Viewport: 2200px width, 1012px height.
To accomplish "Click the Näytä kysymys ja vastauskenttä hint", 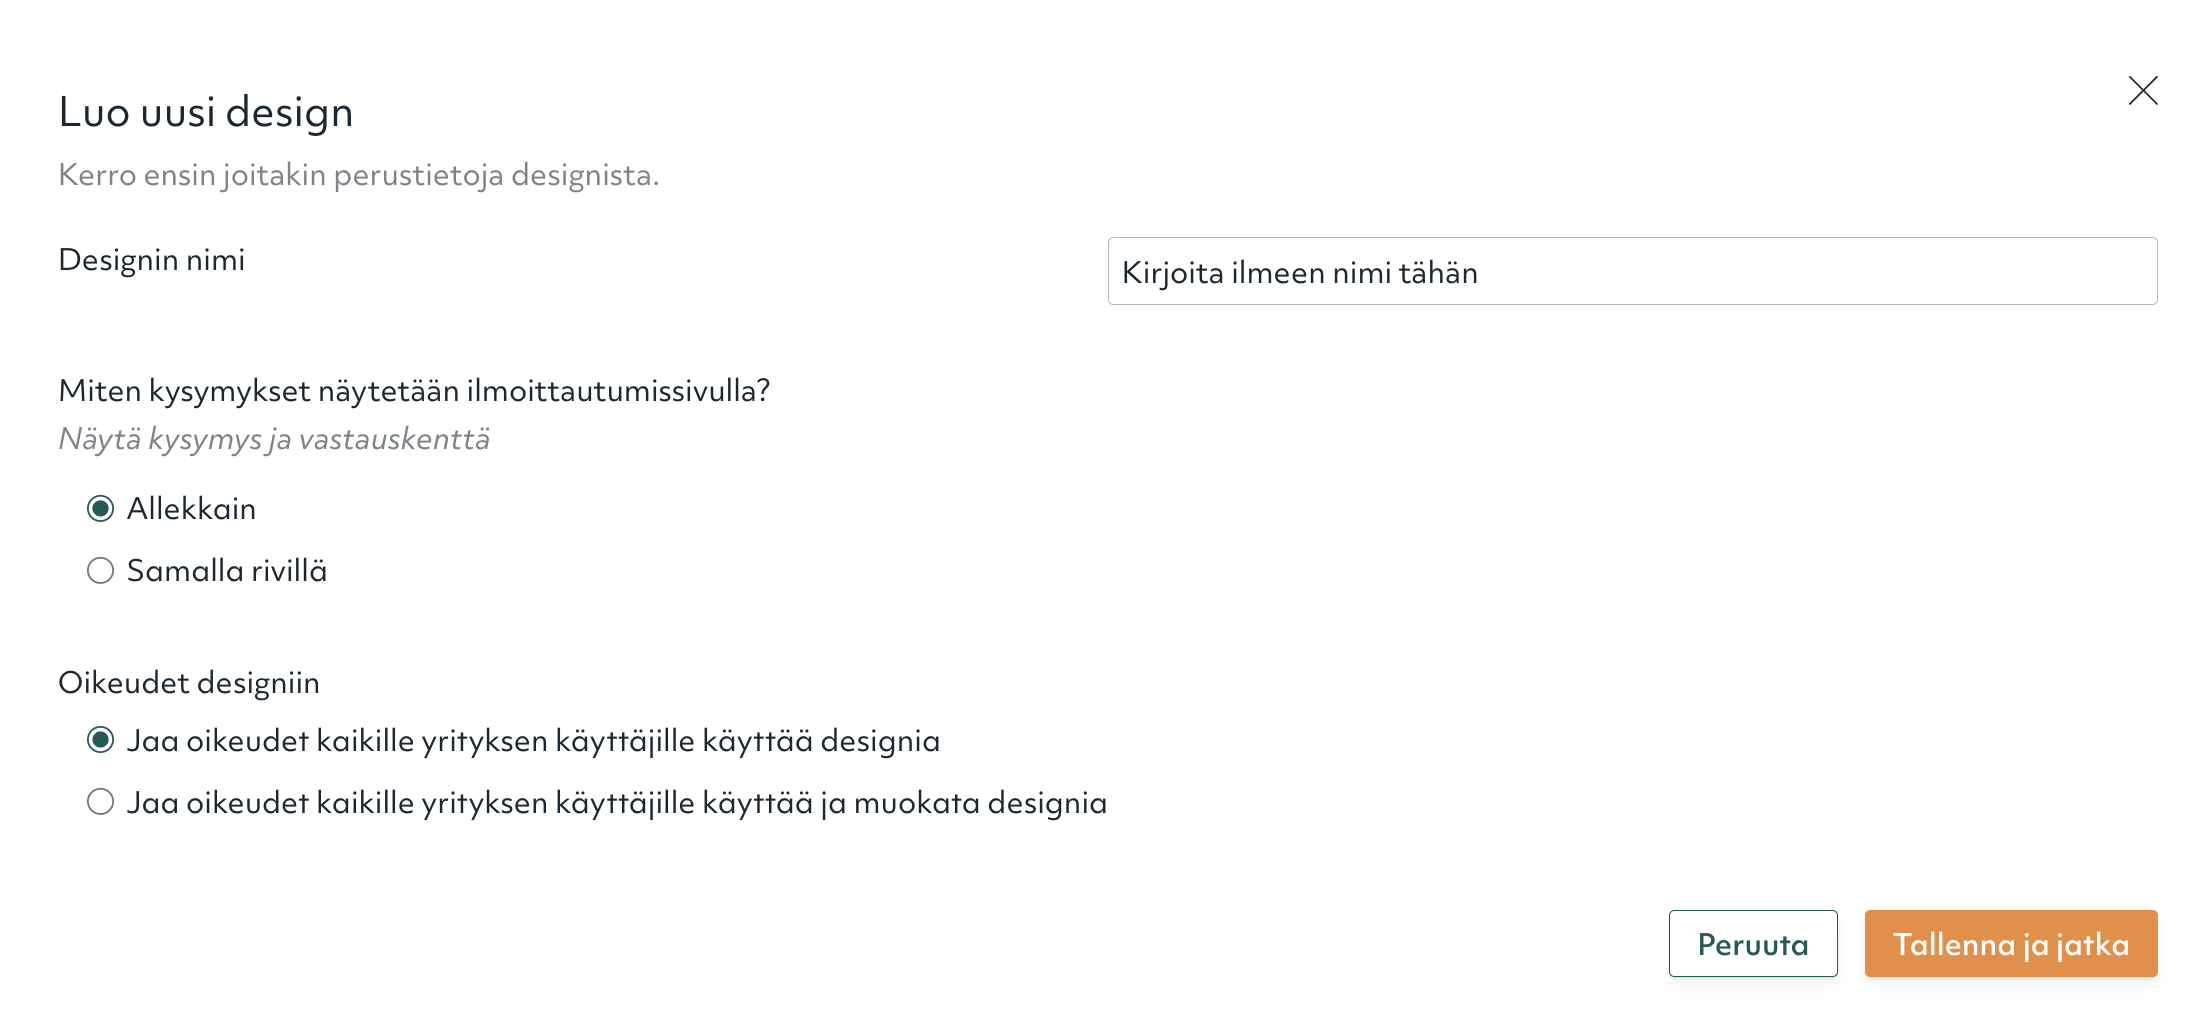I will pyautogui.click(x=274, y=439).
